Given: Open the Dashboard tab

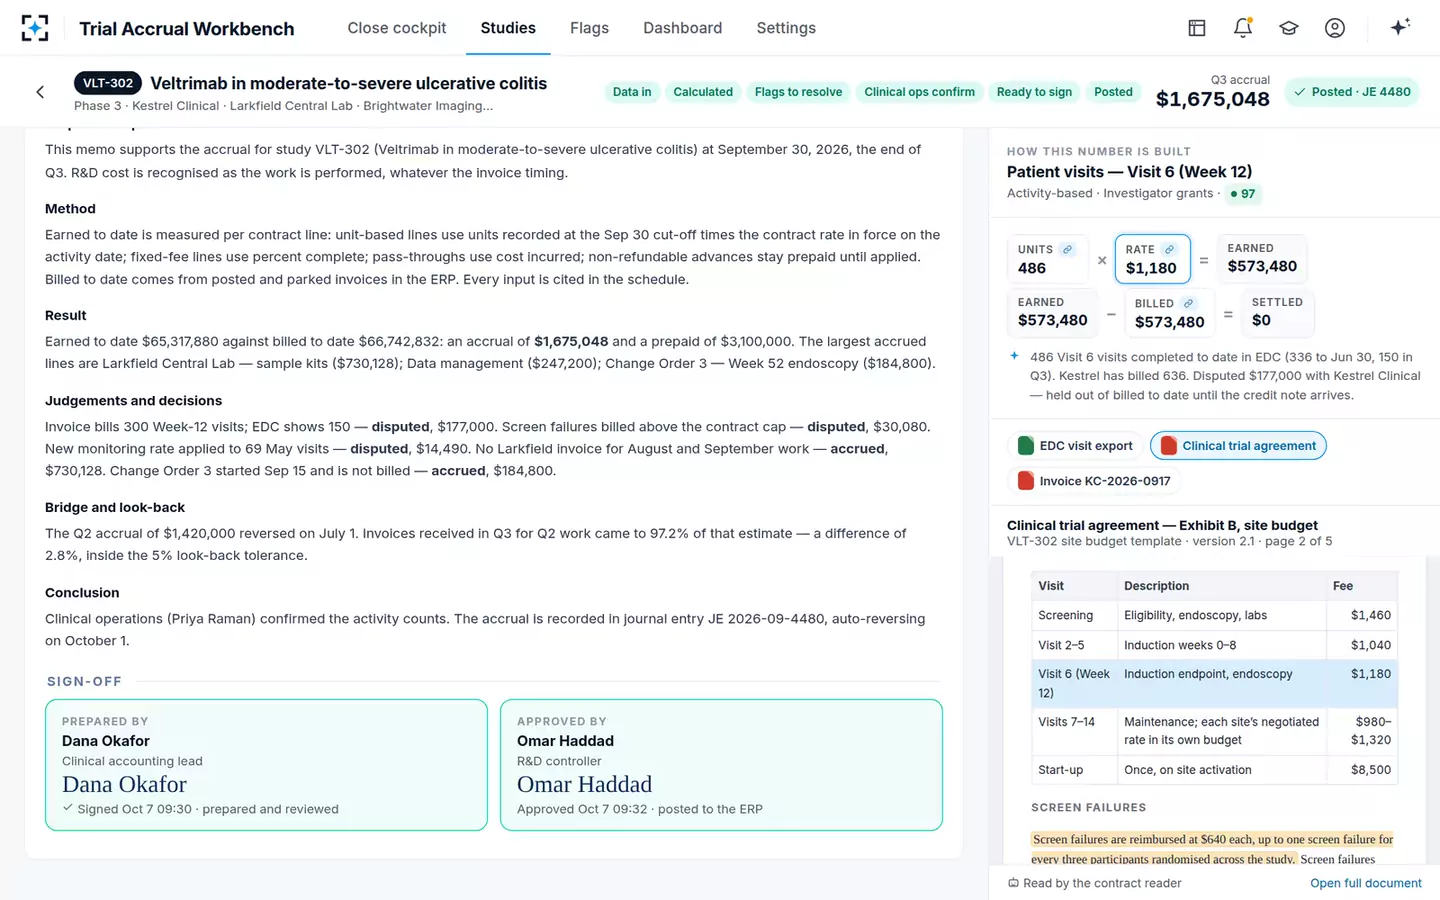Looking at the screenshot, I should (682, 28).
